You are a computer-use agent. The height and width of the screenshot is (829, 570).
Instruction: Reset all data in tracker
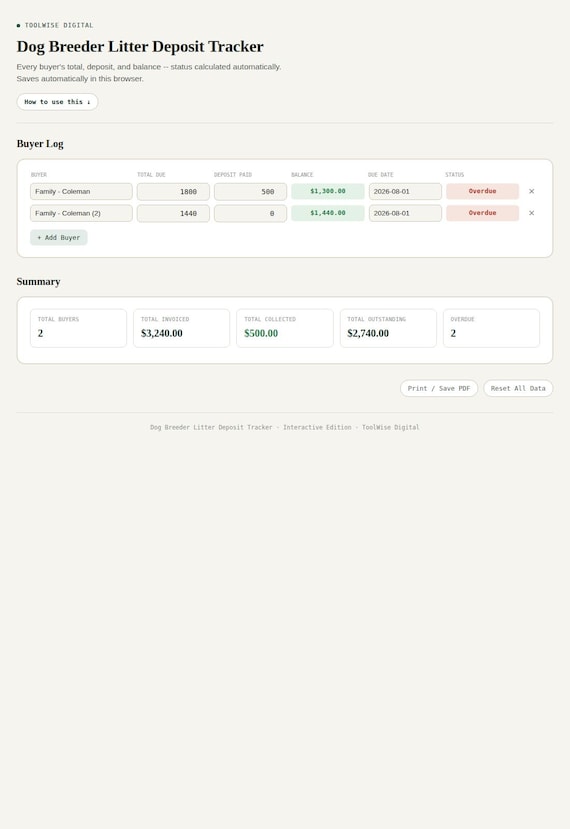[518, 388]
